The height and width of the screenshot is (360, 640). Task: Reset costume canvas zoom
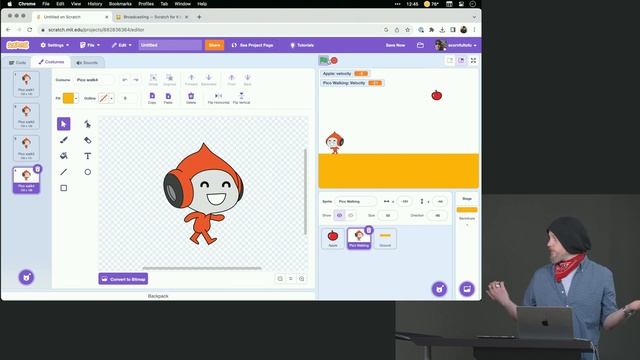[x=291, y=279]
